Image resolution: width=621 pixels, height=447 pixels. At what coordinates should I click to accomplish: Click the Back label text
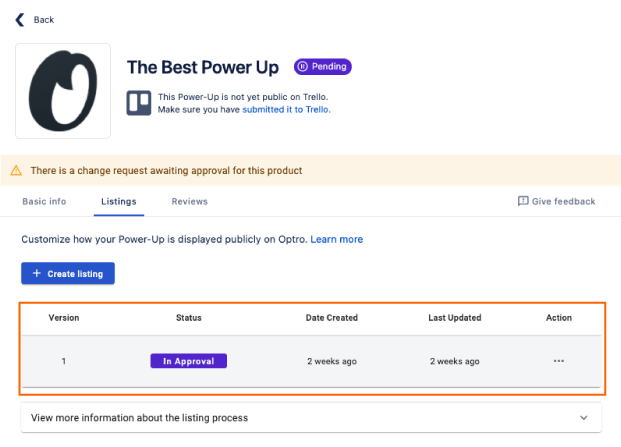point(44,20)
